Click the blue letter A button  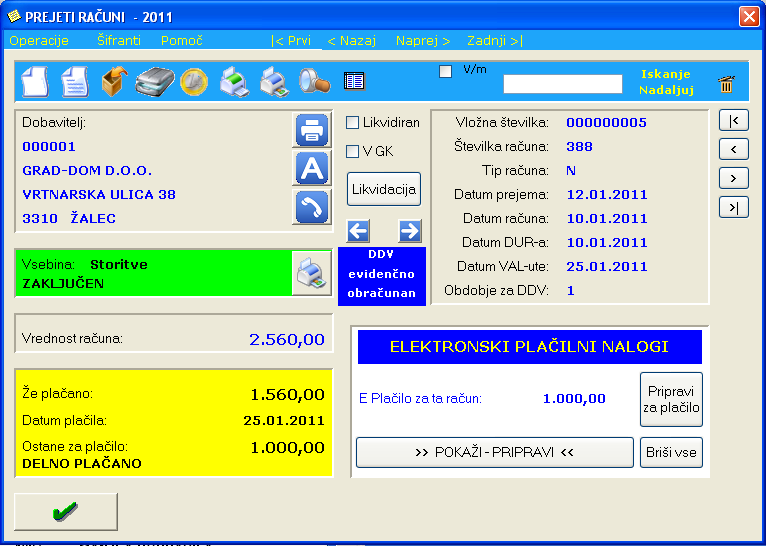point(311,169)
